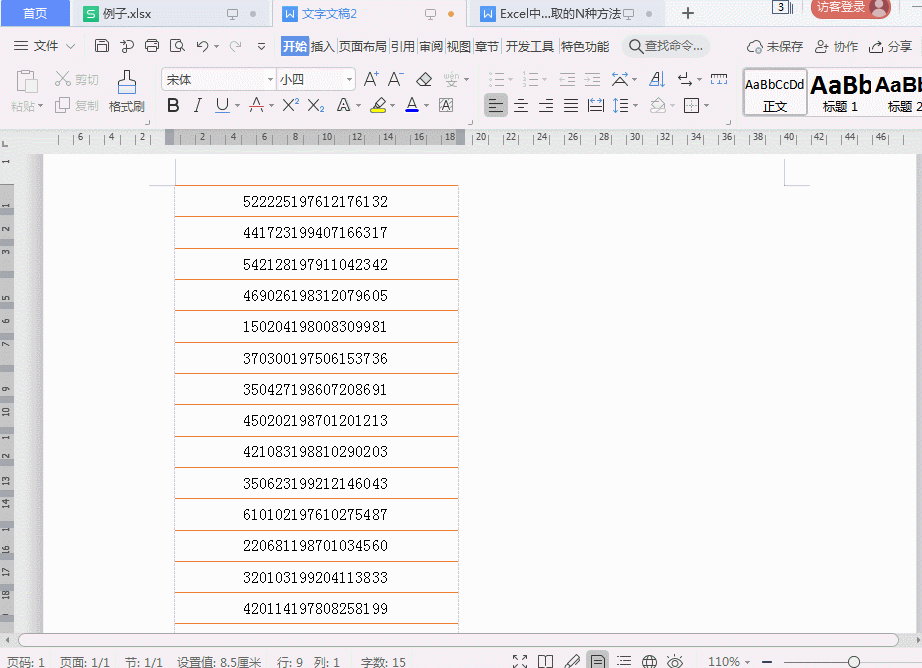The image size is (922, 668).
Task: Click the eye protection mode icon
Action: [x=674, y=662]
